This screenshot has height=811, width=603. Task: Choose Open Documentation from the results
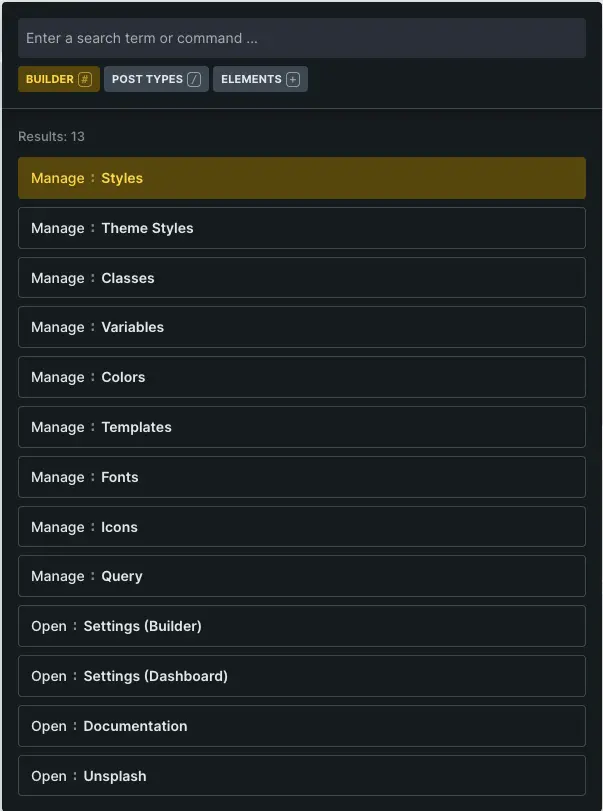(301, 726)
